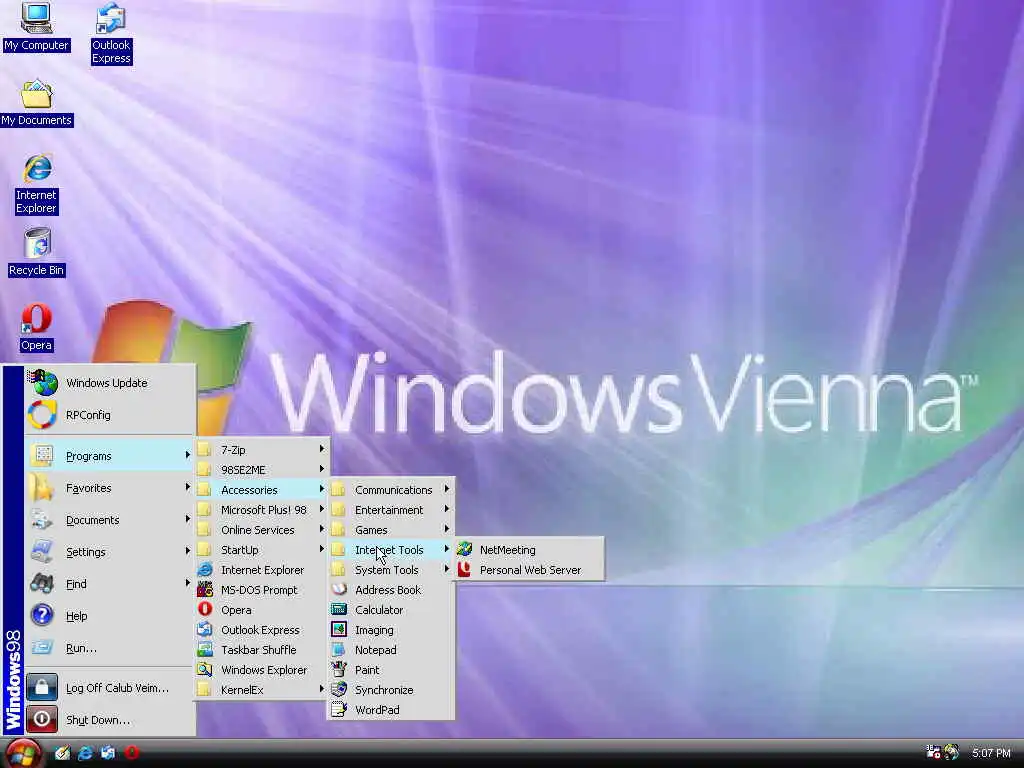Expand the Programs submenu arrow
1024x768 pixels.
point(187,455)
